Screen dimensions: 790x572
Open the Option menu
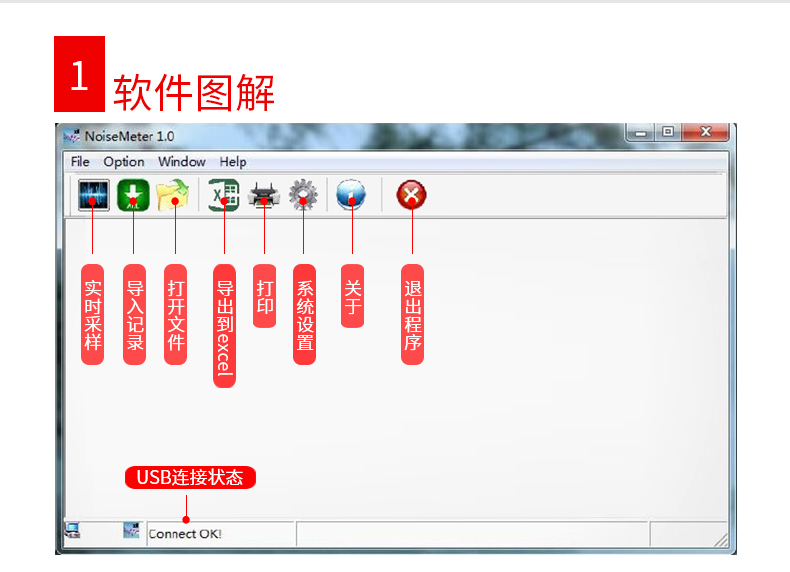[x=124, y=162]
